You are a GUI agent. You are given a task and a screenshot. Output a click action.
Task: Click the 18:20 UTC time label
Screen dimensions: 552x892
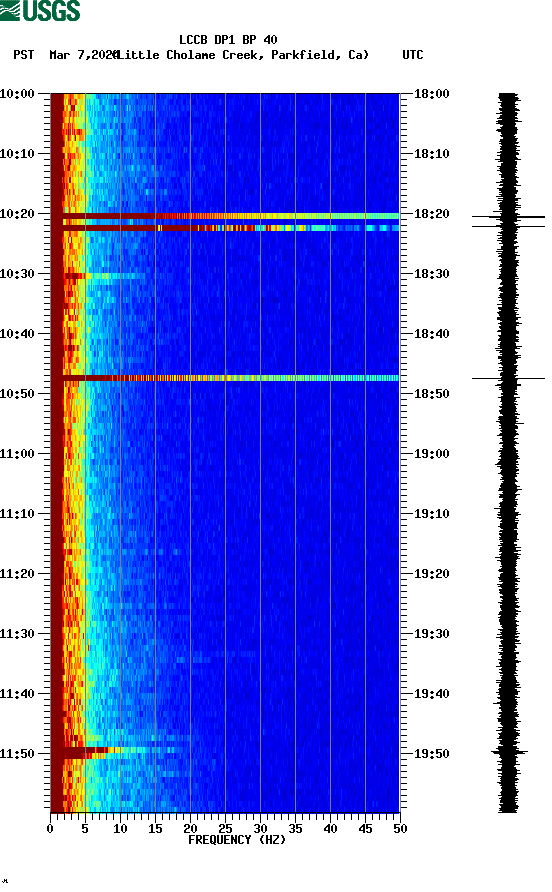tap(431, 214)
